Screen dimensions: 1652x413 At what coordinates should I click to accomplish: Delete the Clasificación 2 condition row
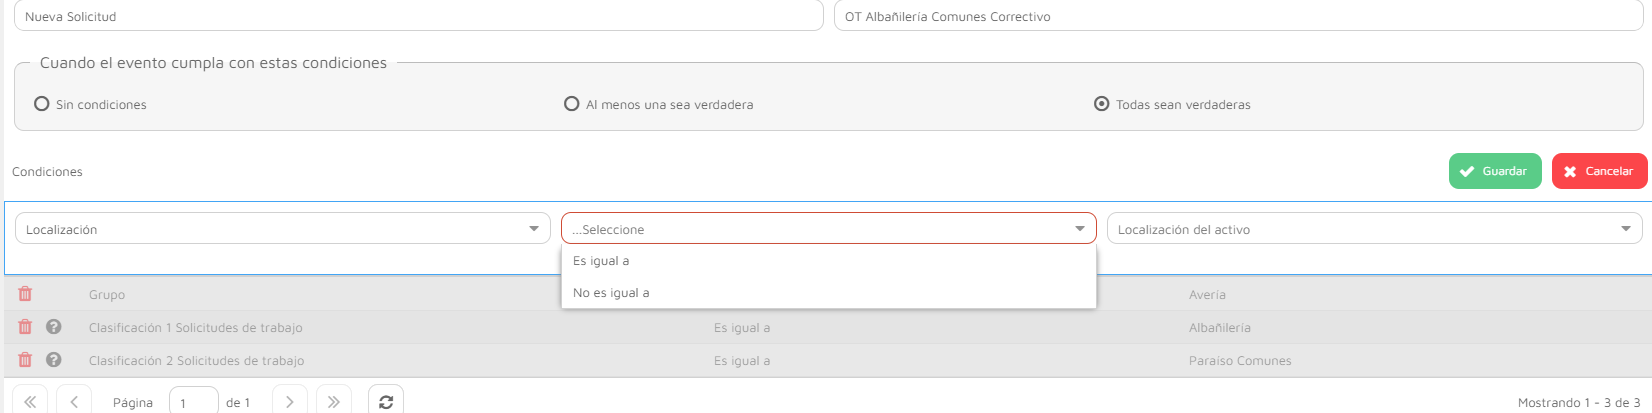click(x=25, y=360)
